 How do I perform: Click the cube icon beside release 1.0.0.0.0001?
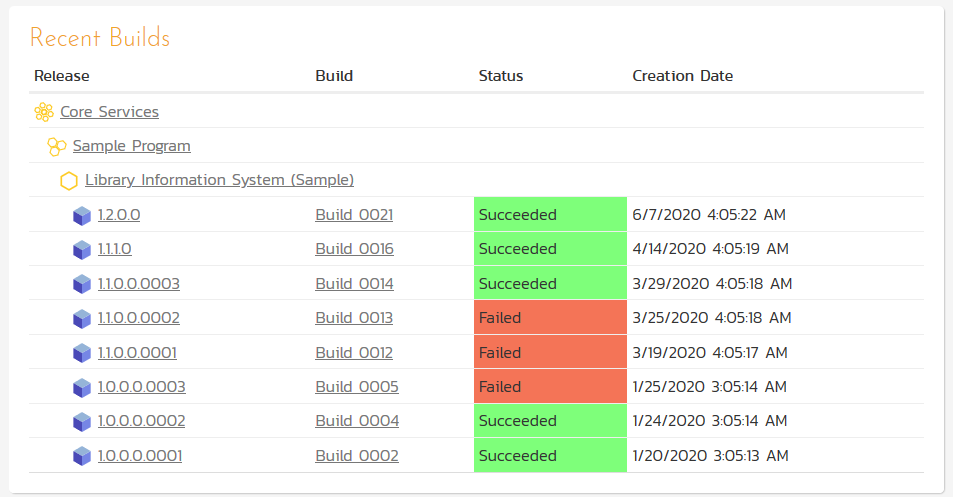tap(82, 456)
